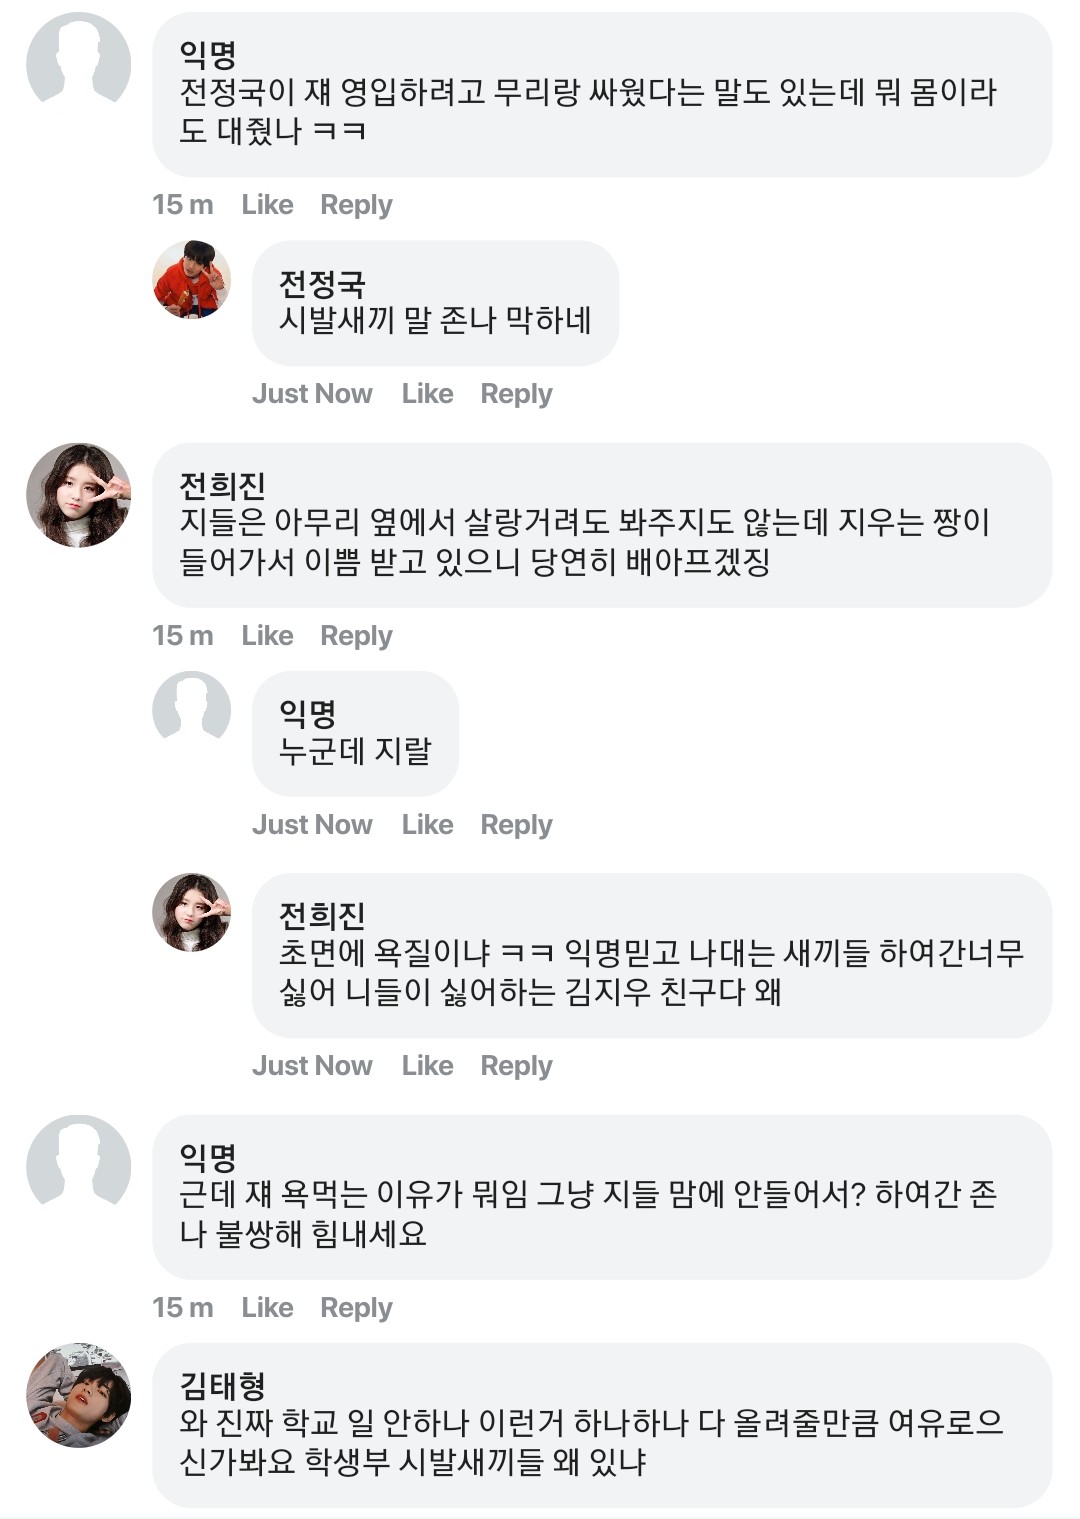Reply to 전희진's 초면에 욕질이냐 comment
This screenshot has width=1080, height=1519.
516,1066
